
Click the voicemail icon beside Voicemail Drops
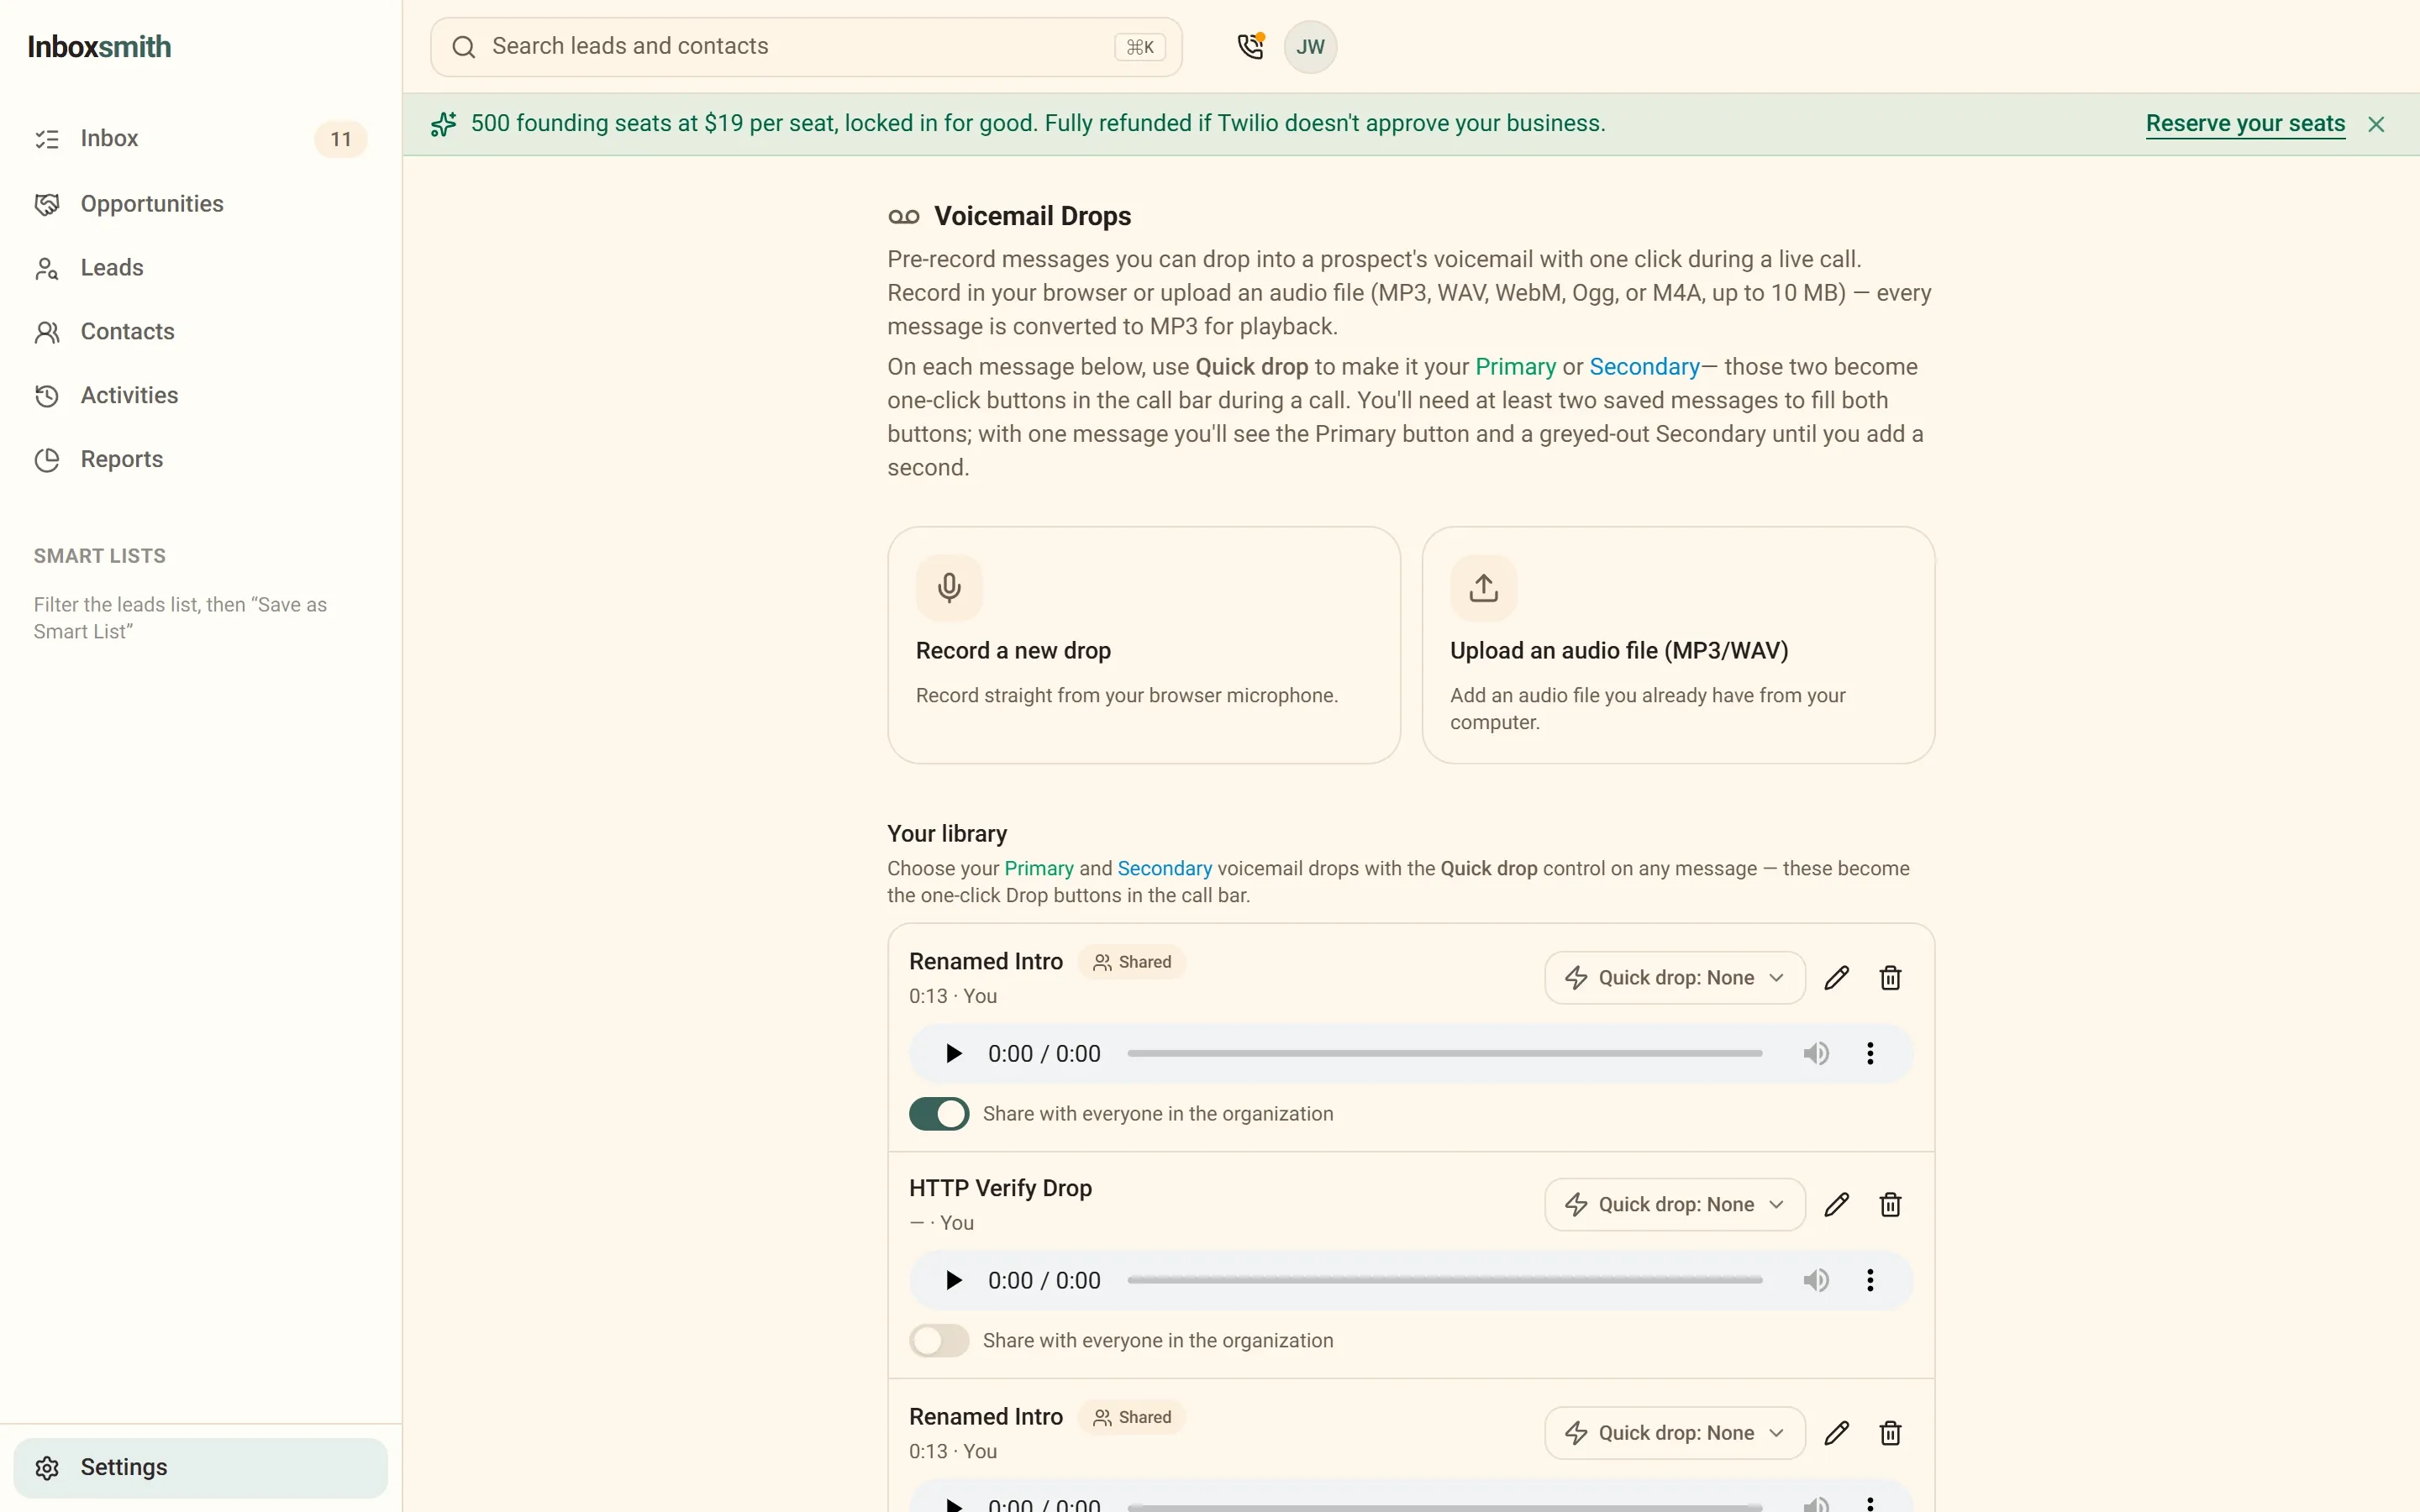coord(903,217)
